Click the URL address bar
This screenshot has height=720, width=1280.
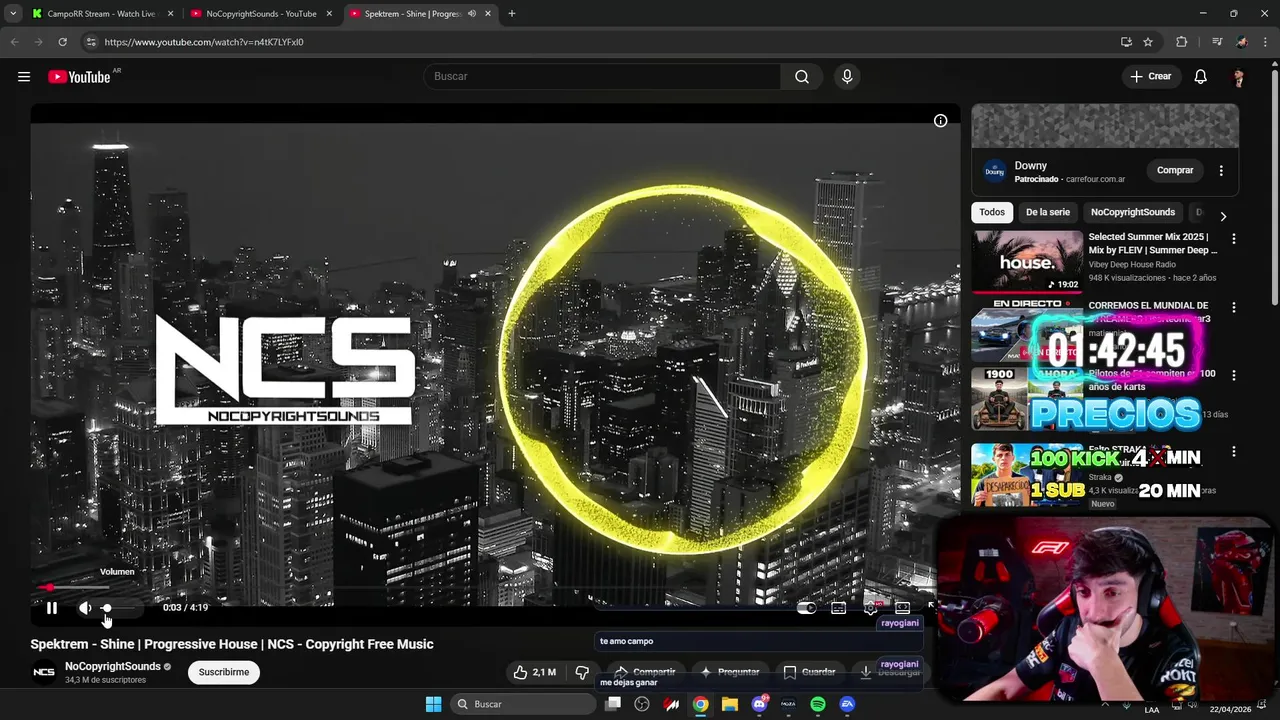coord(600,42)
